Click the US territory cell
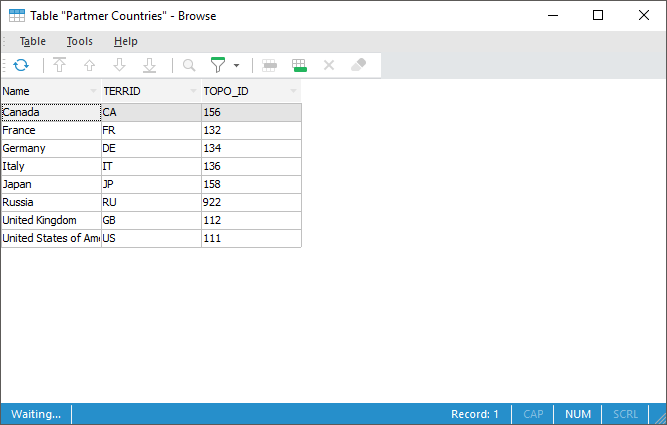Image resolution: width=667 pixels, height=425 pixels. (x=151, y=238)
